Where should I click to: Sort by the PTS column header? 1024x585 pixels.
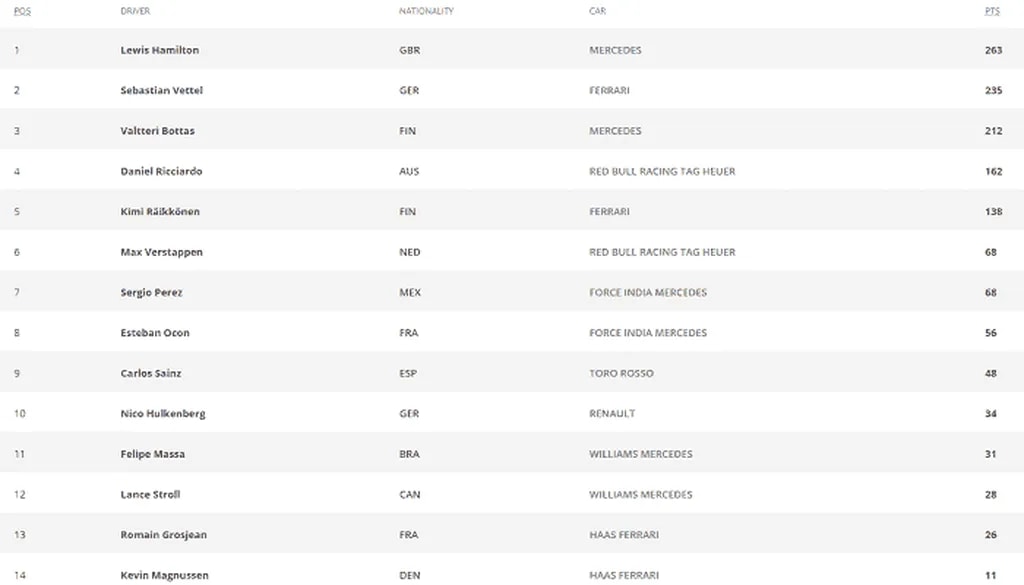pyautogui.click(x=991, y=11)
